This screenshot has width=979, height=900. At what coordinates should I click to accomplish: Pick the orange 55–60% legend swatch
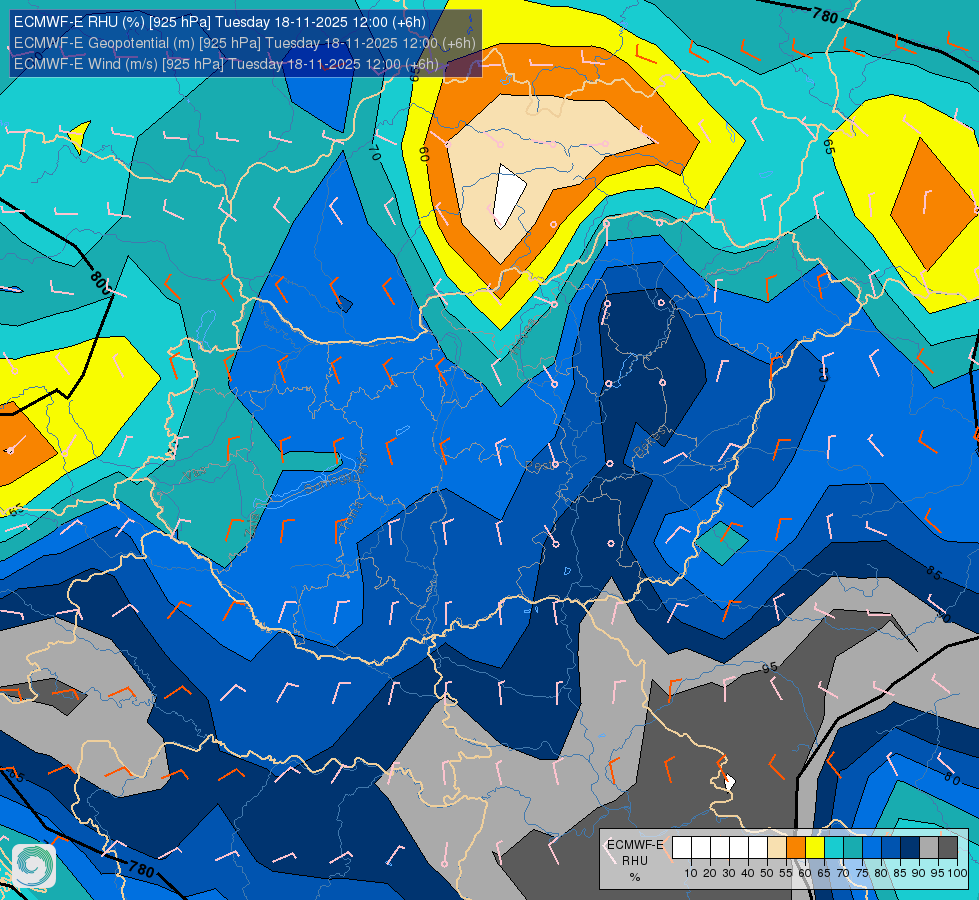(x=795, y=847)
